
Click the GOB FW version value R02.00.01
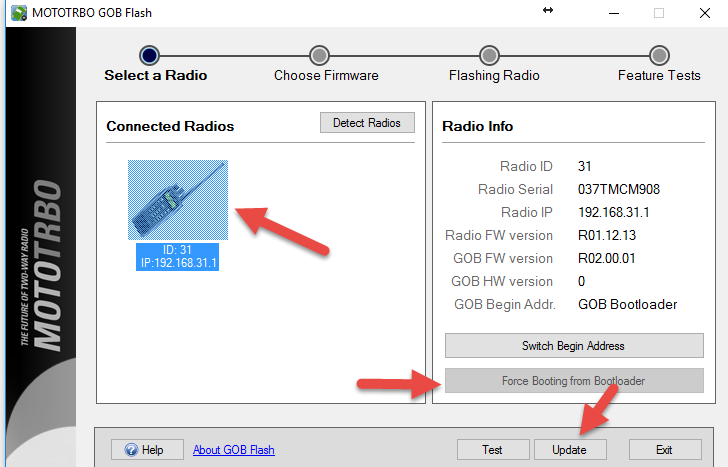606,259
